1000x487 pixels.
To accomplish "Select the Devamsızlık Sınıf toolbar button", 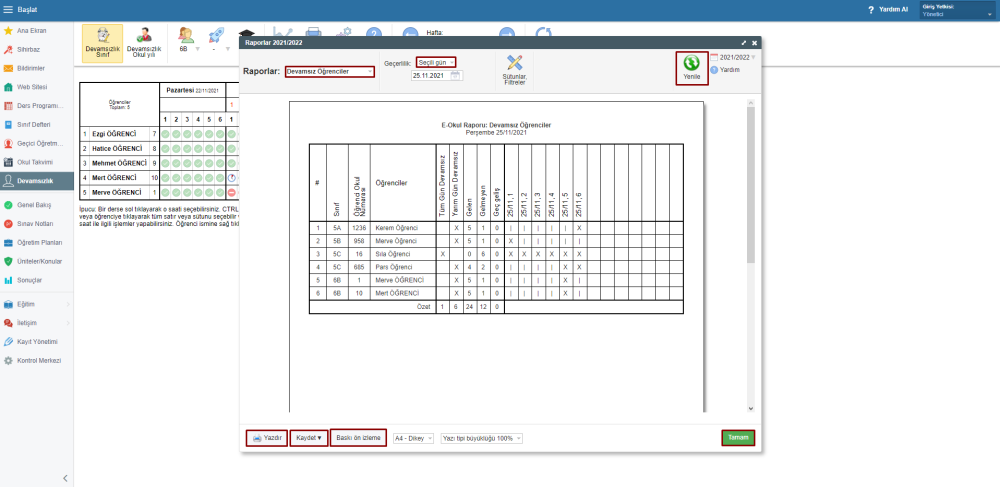I will [102, 43].
